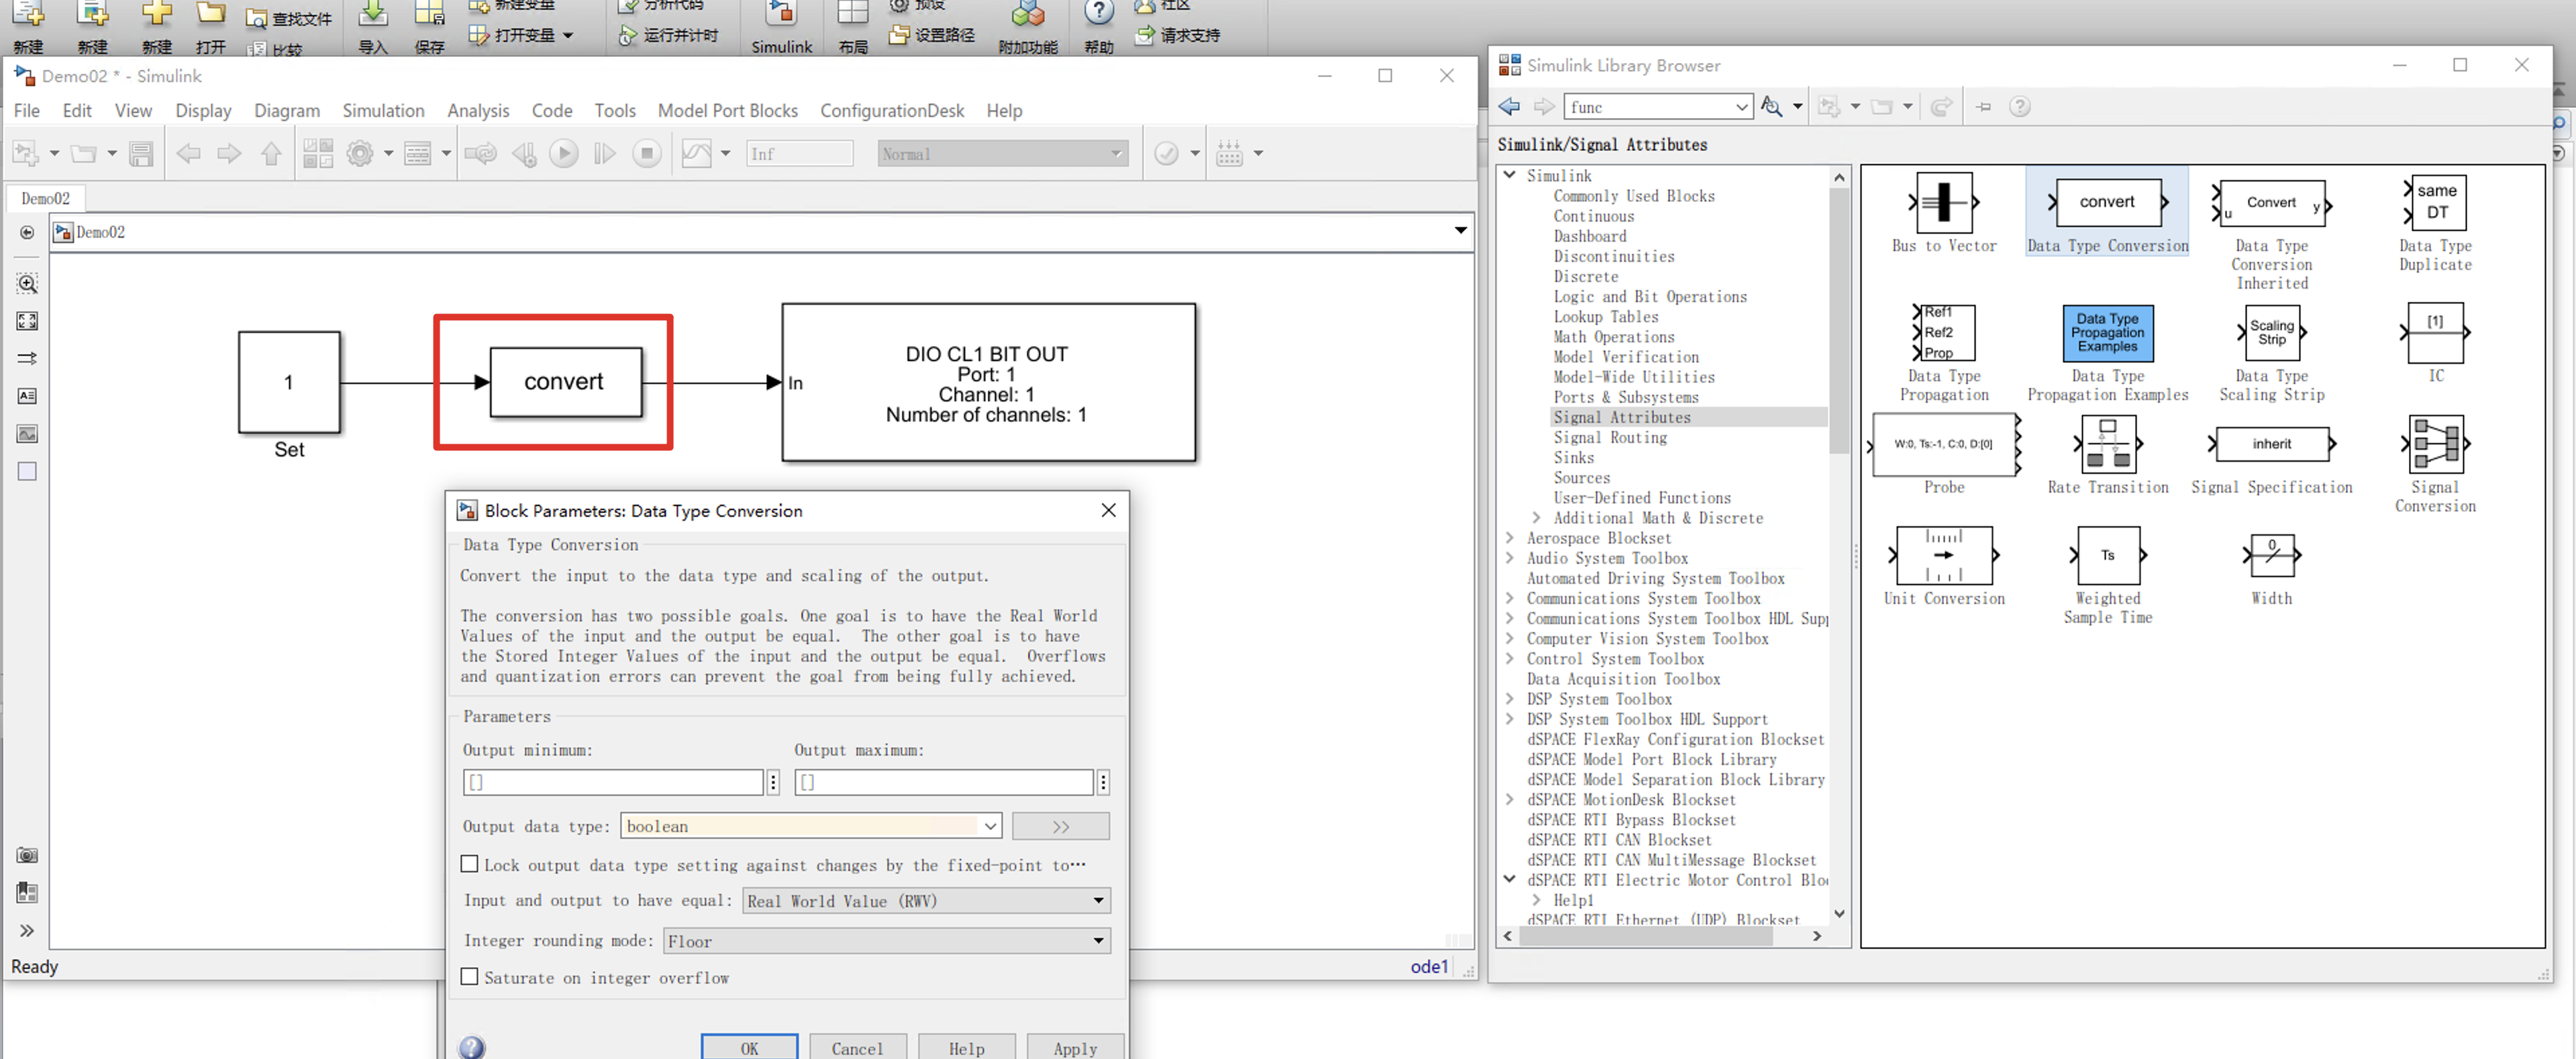Add annotation from the left palette
2576x1059 pixels.
tap(27, 396)
